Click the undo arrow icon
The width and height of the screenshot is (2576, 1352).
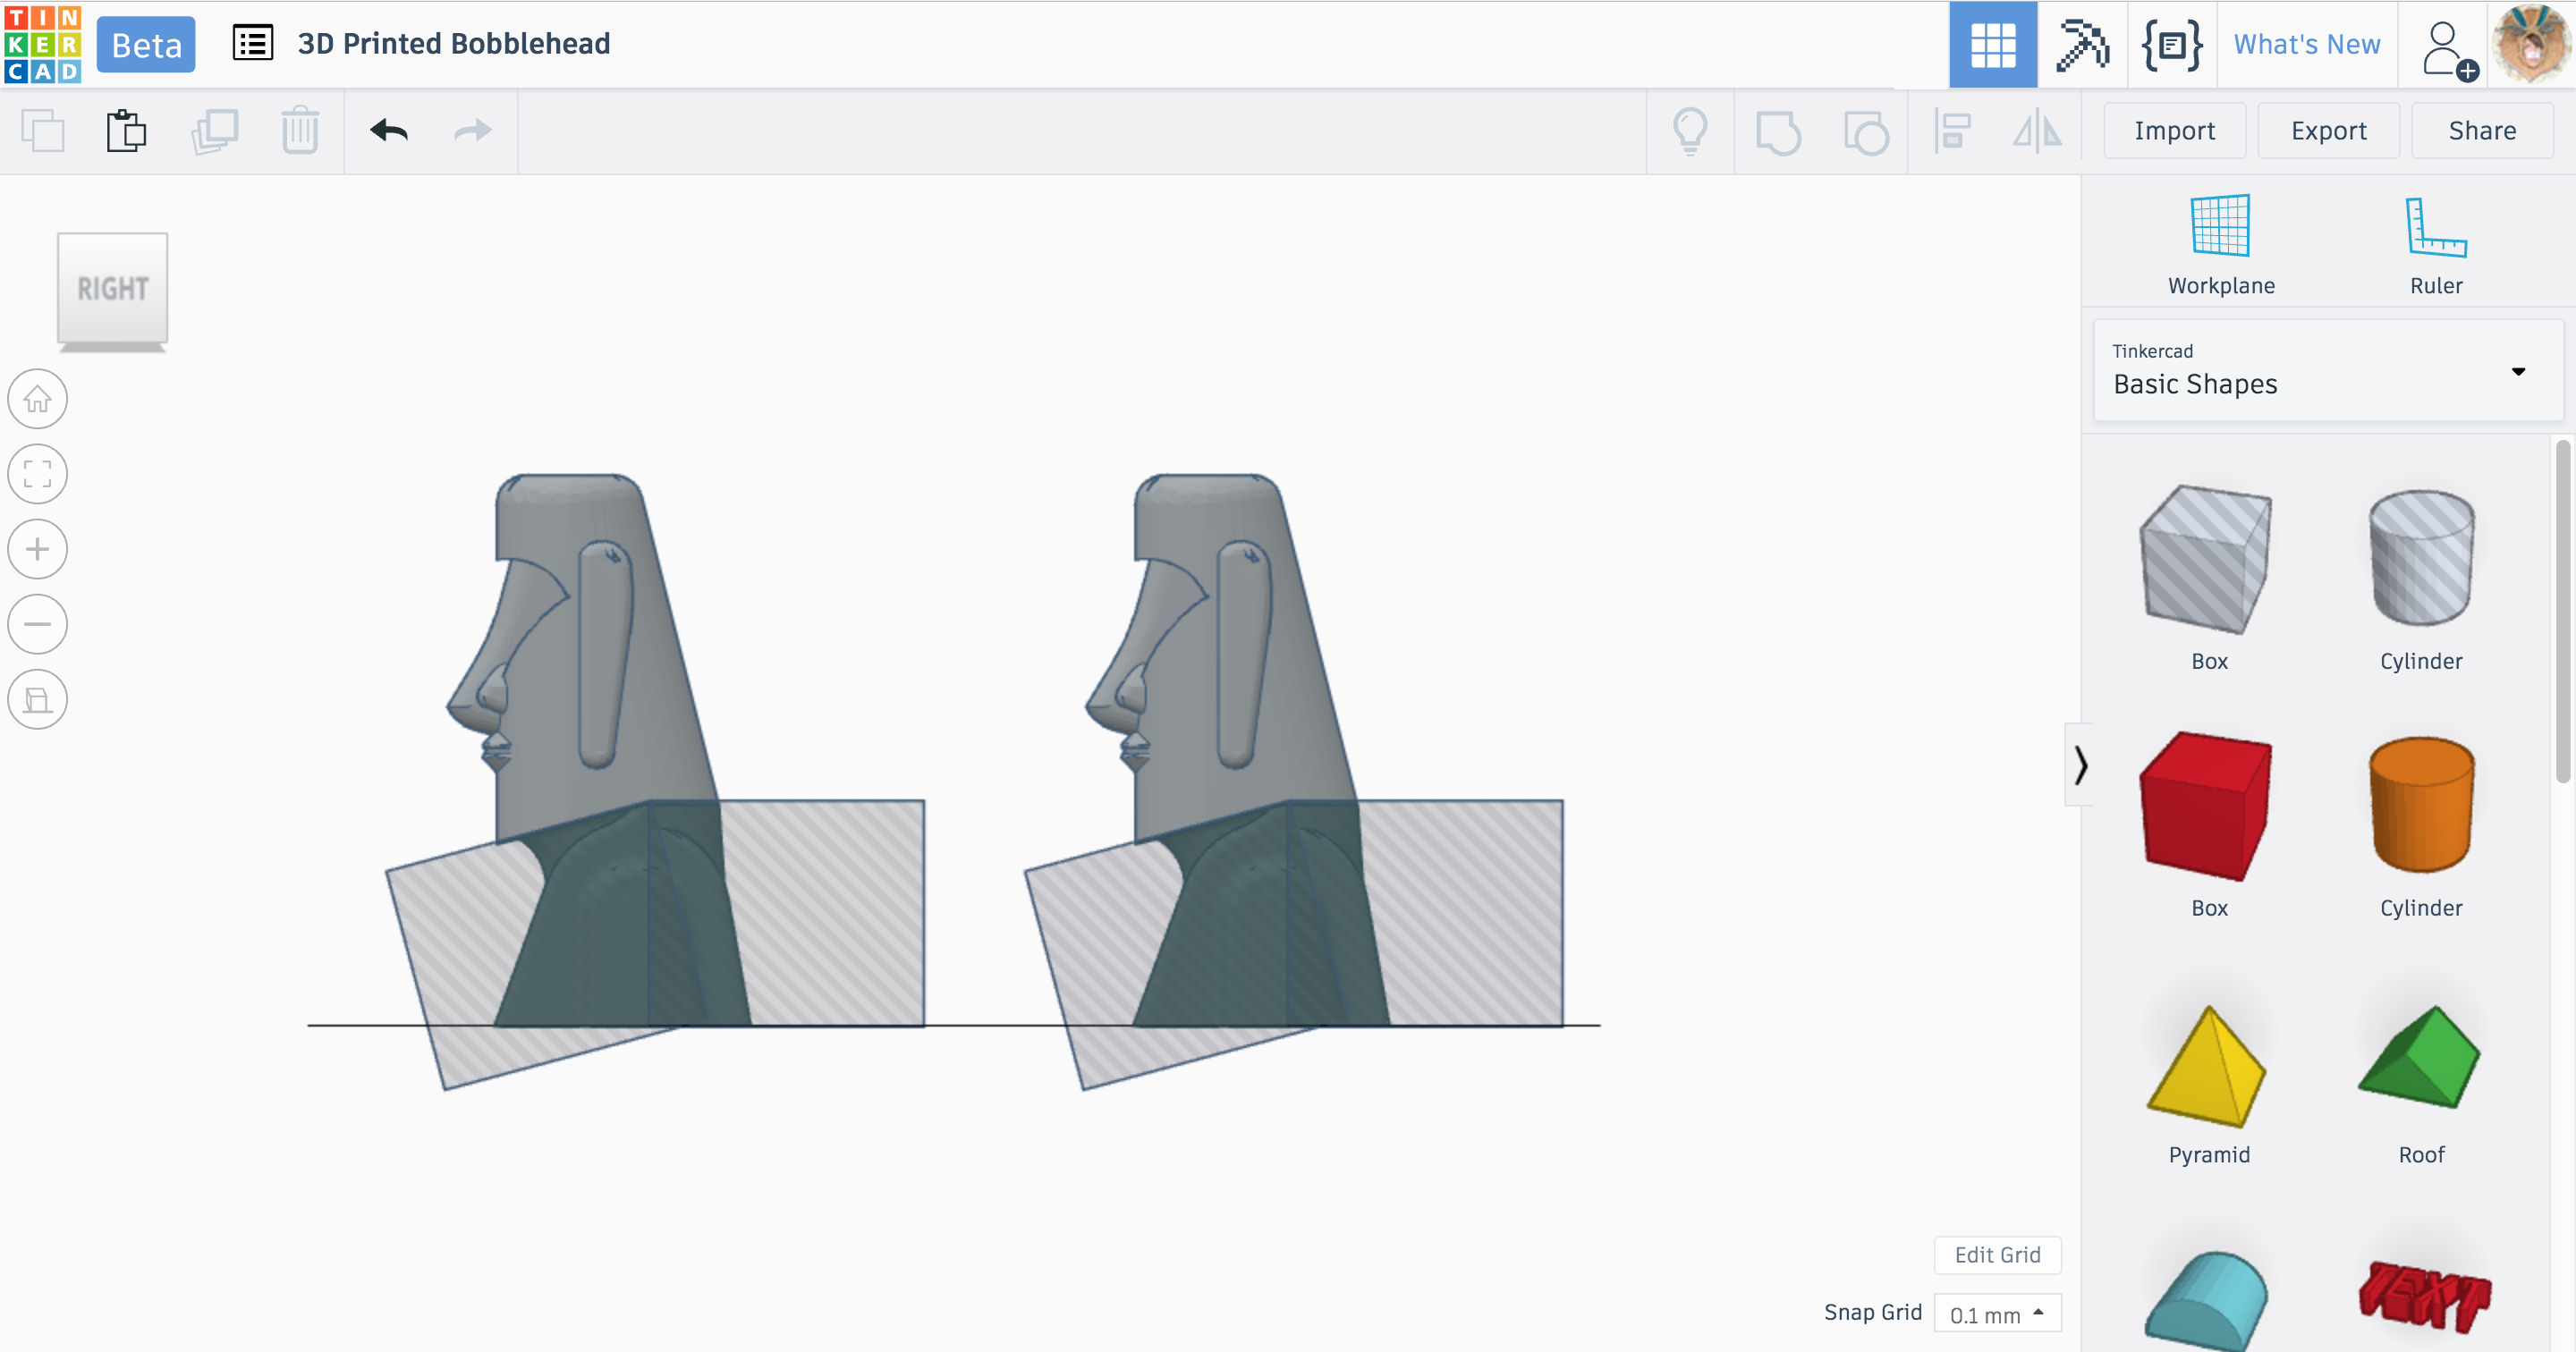pyautogui.click(x=389, y=131)
